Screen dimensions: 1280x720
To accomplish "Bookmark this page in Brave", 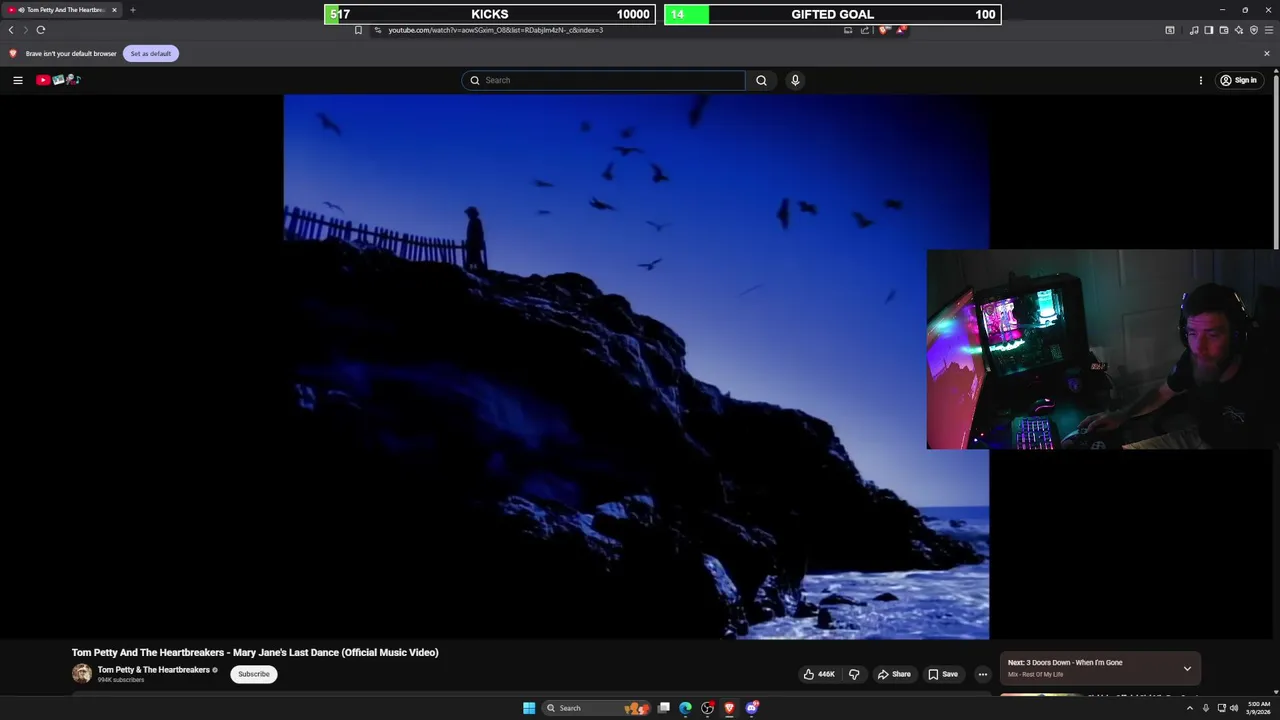I will pos(358,30).
